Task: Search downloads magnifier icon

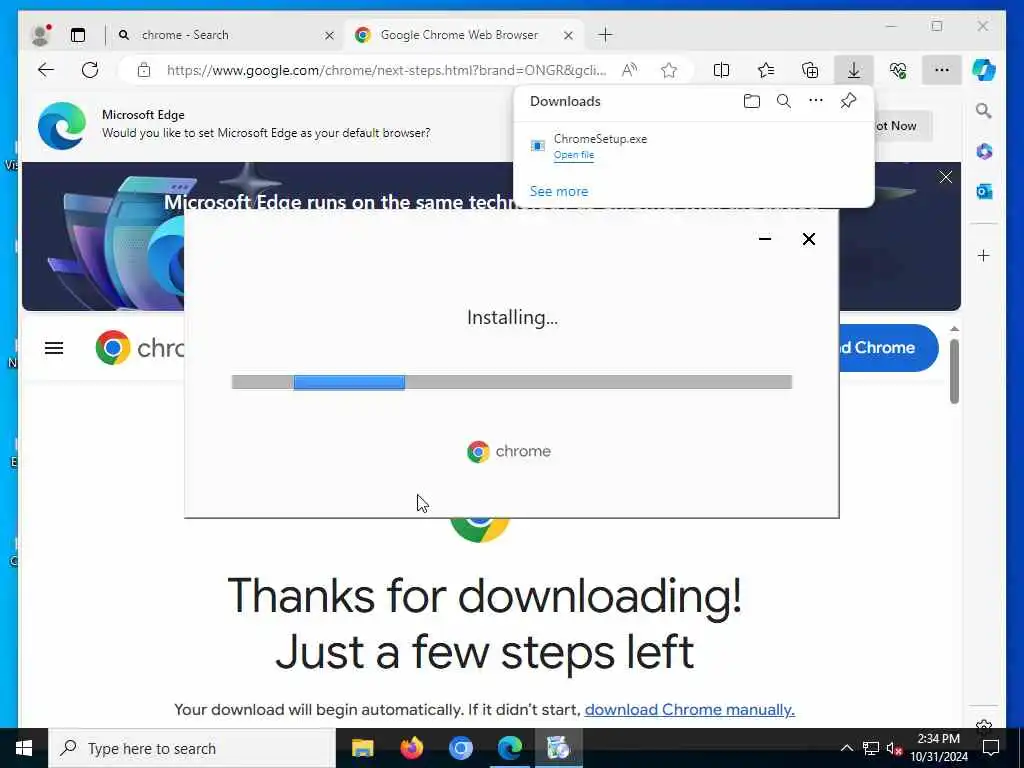Action: point(784,101)
